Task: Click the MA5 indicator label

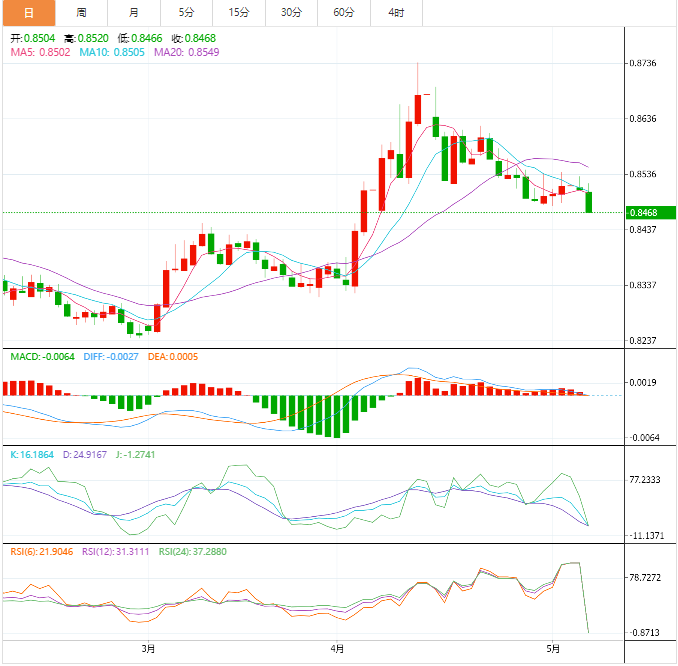Action: (x=40, y=52)
